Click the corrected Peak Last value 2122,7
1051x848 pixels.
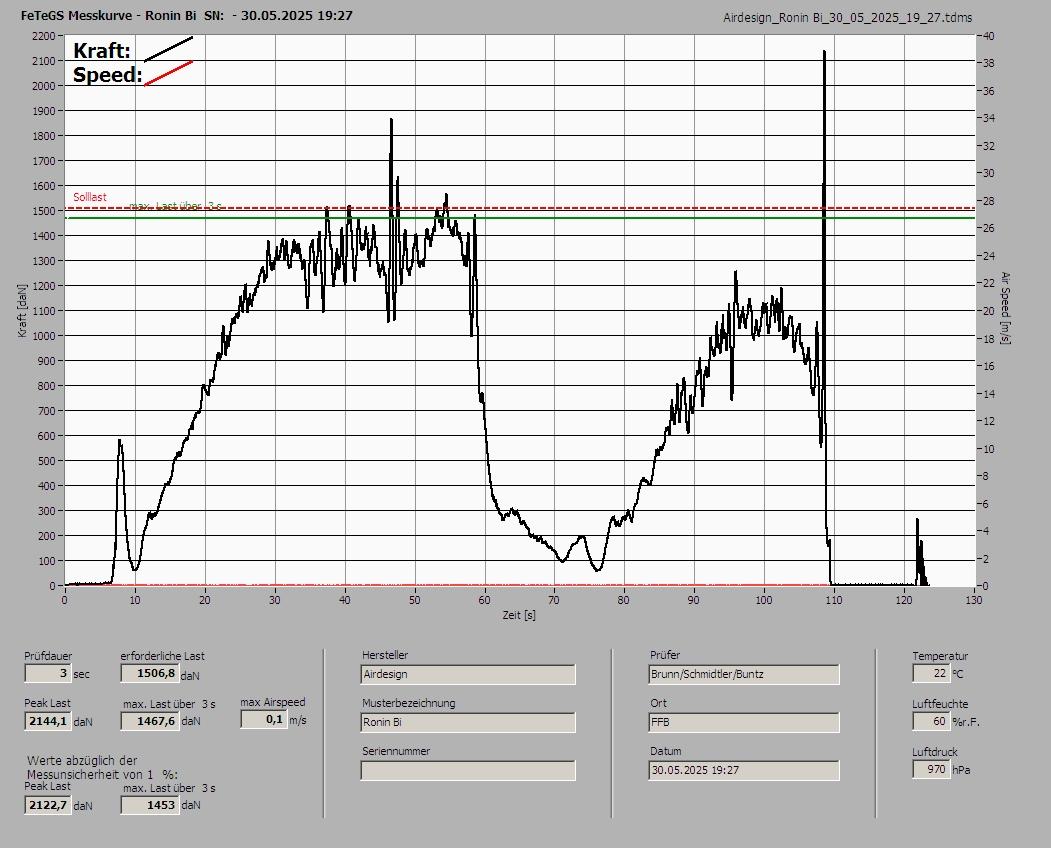tap(48, 805)
